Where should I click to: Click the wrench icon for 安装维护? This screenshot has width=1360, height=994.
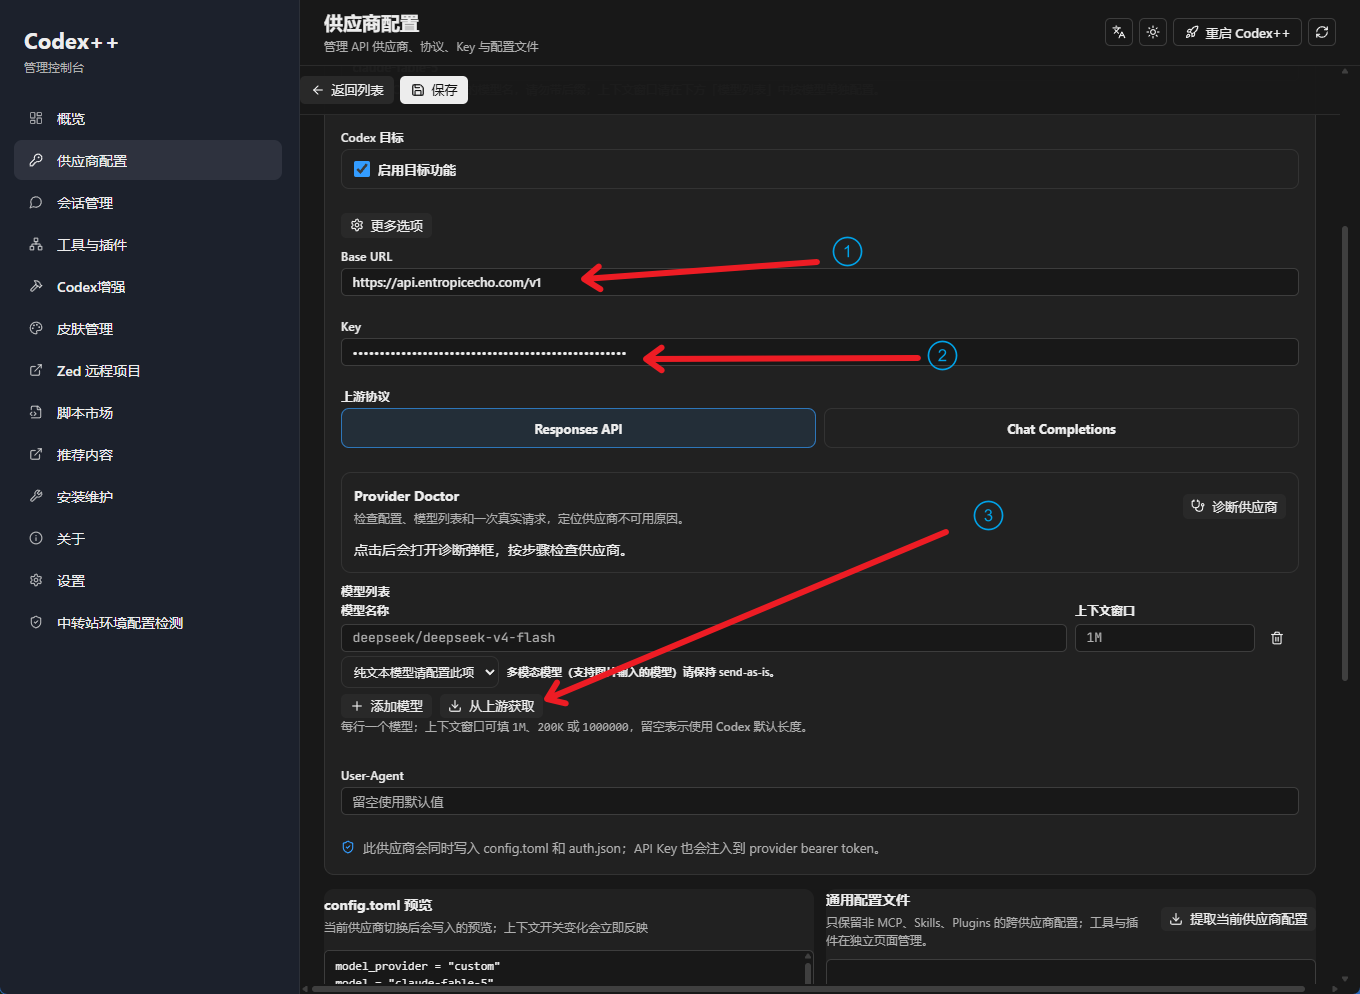(x=36, y=496)
